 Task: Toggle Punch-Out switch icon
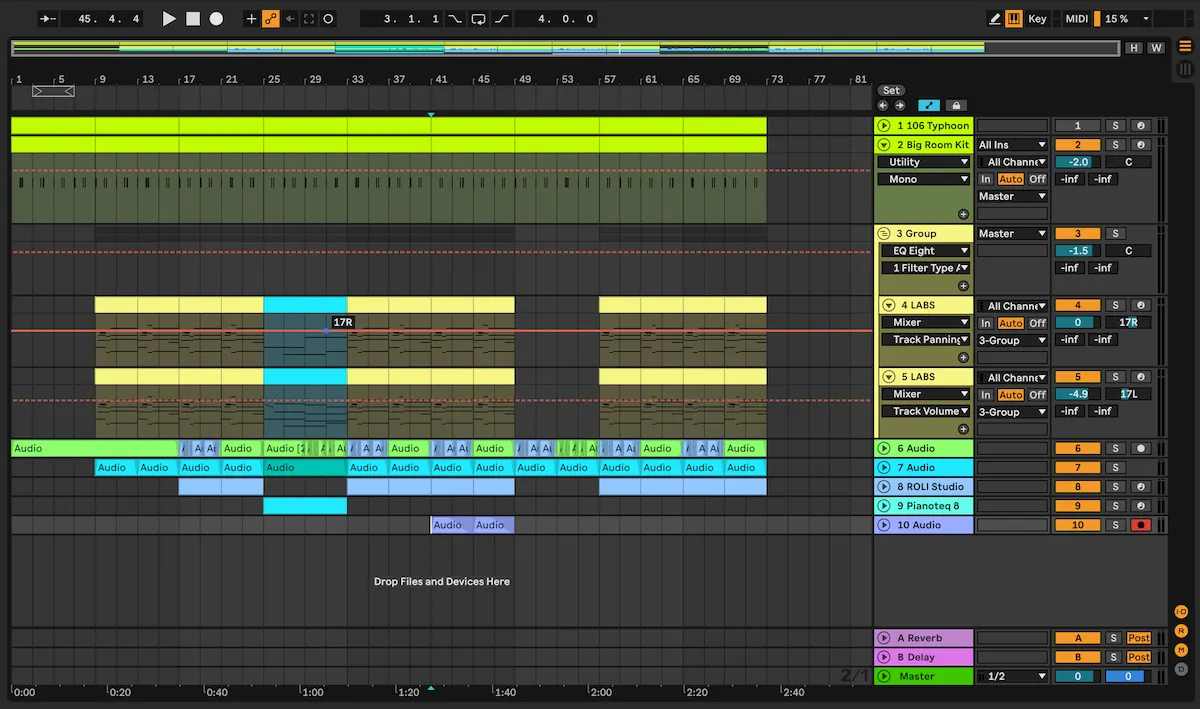[x=501, y=19]
